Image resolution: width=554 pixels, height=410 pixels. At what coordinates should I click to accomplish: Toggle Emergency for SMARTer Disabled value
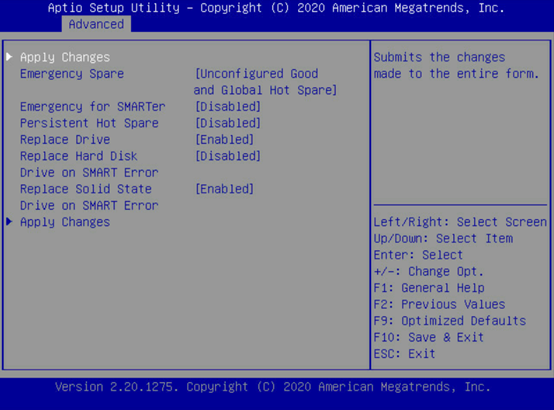(228, 107)
